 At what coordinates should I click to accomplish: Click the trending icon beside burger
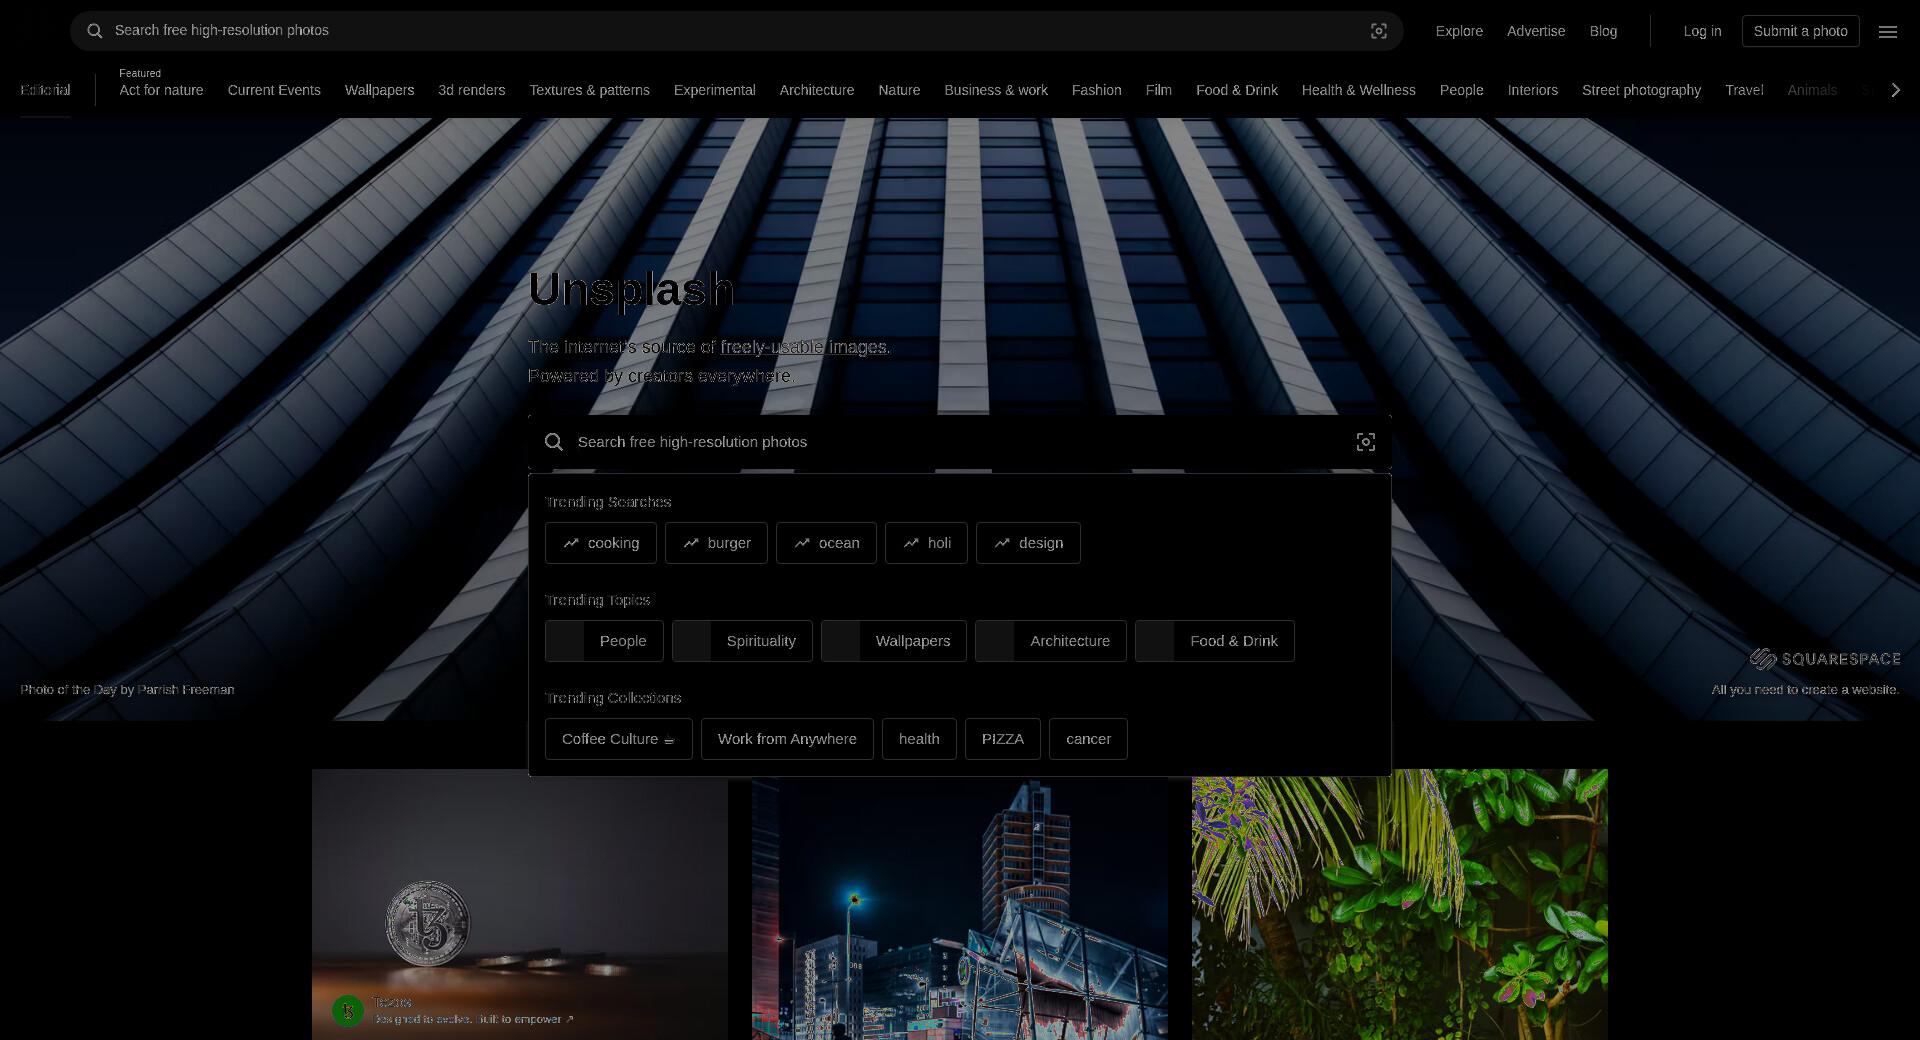pyautogui.click(x=691, y=543)
